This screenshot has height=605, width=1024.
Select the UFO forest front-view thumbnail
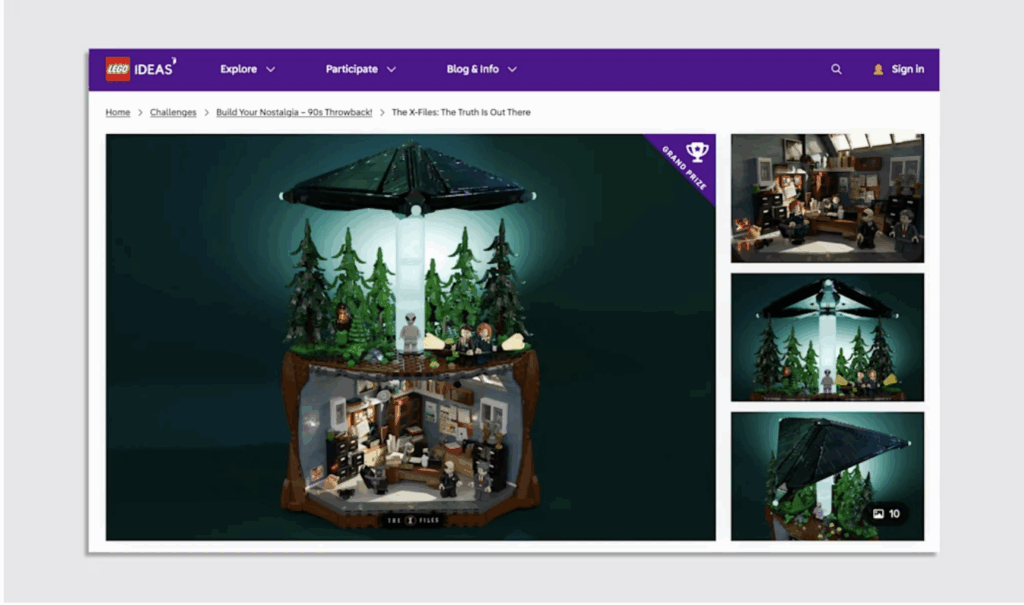coord(827,337)
